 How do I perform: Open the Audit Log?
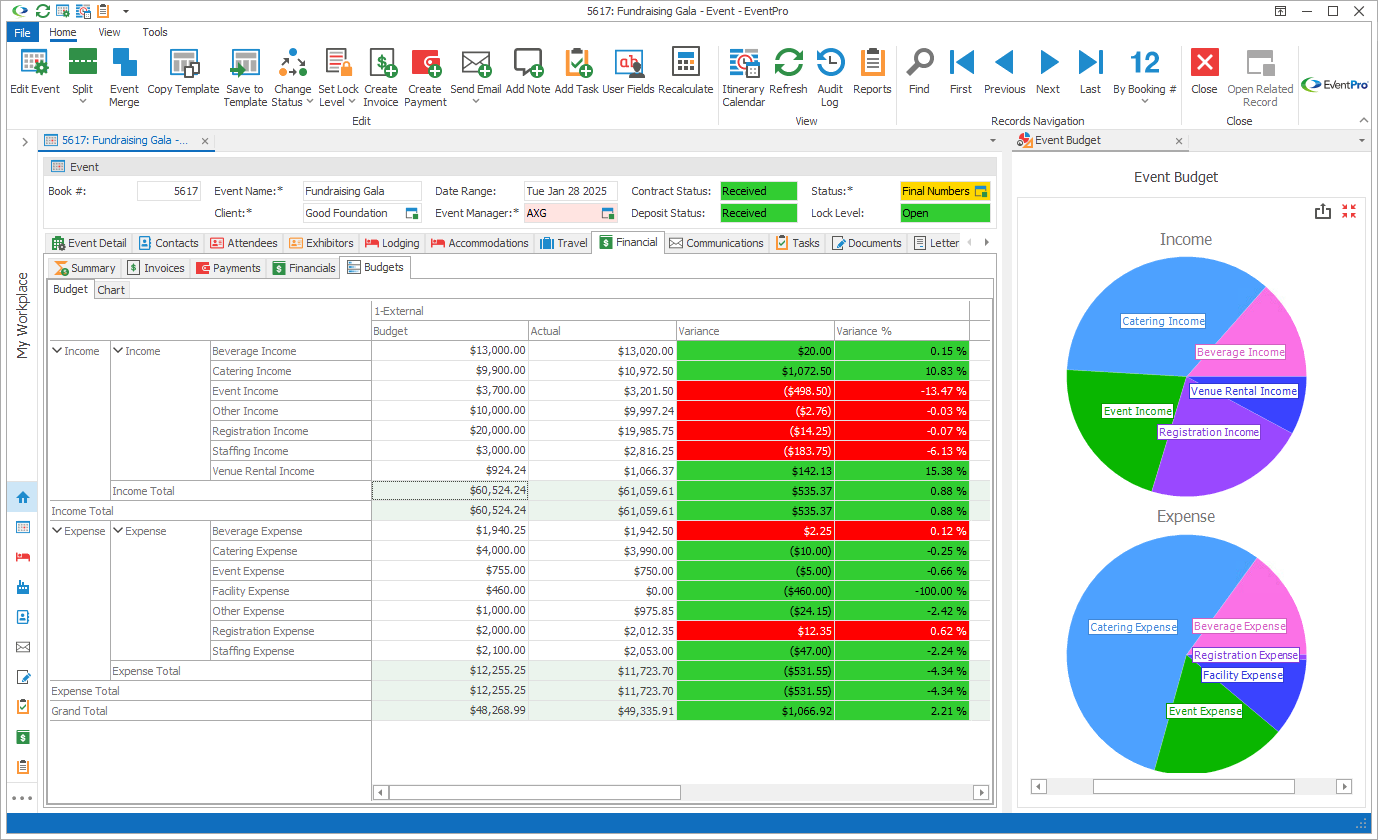[830, 63]
